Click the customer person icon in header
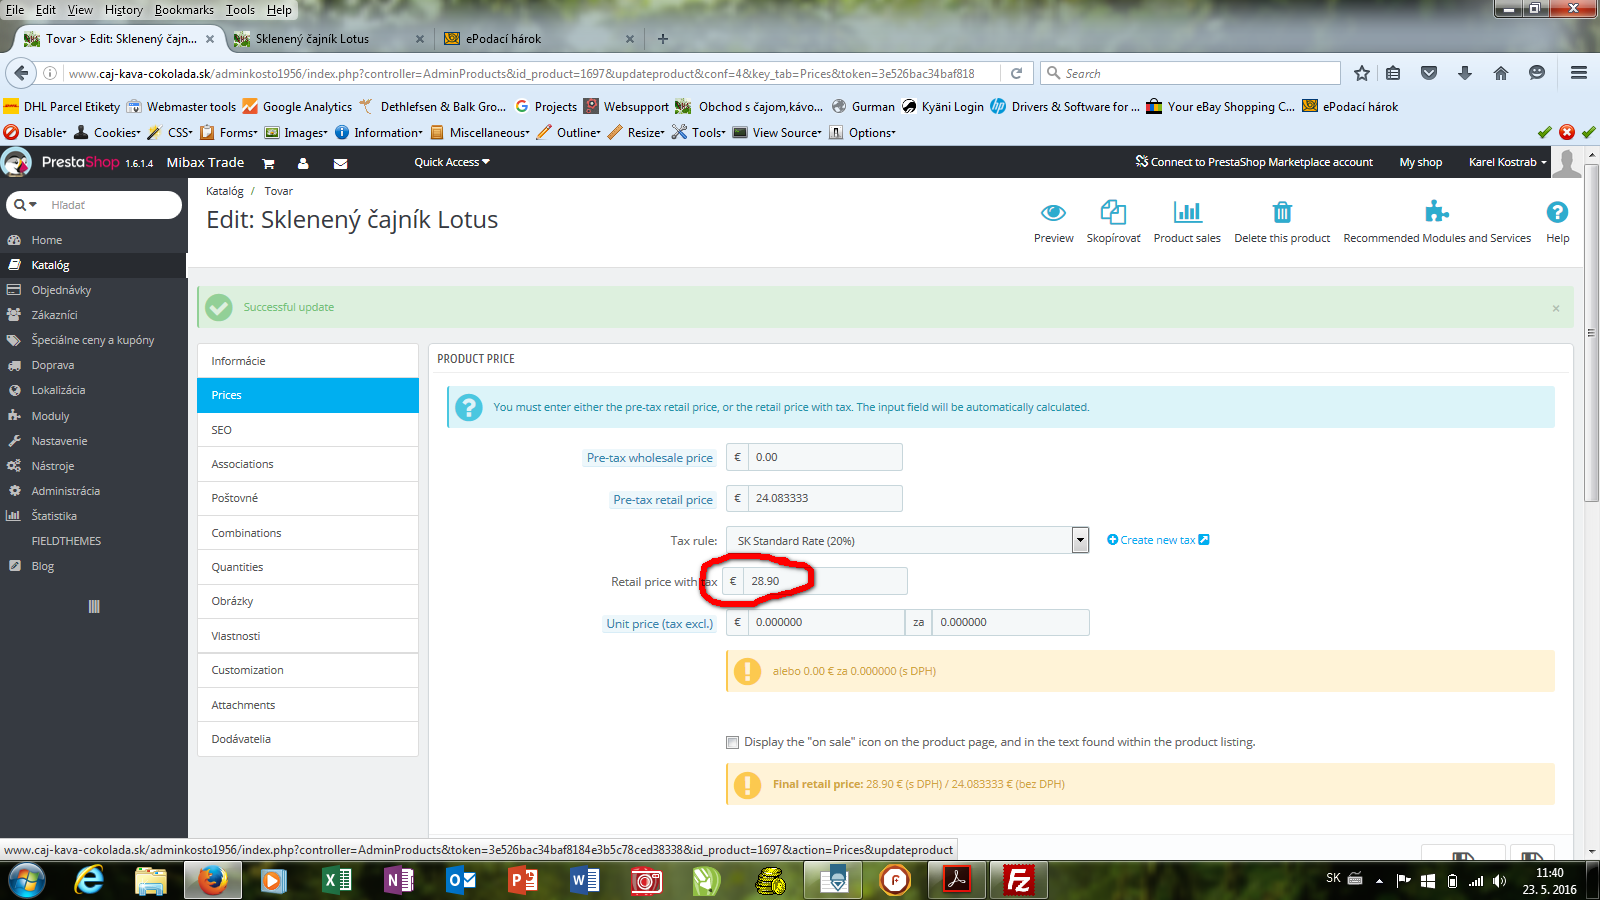 pyautogui.click(x=303, y=163)
